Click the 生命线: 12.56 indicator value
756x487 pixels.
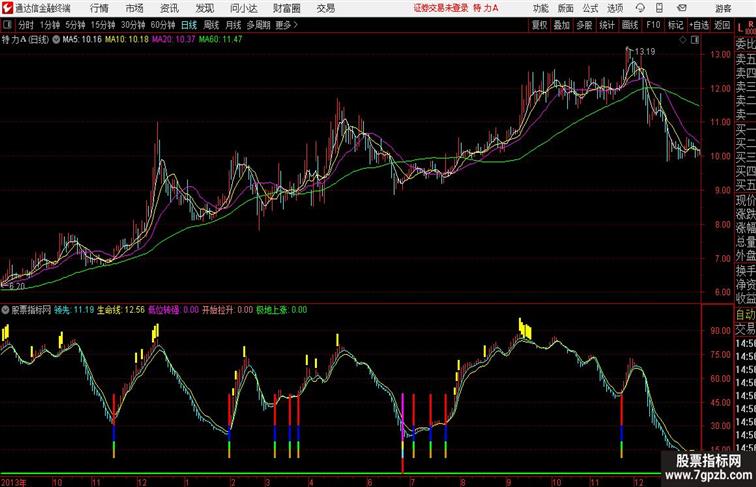[121, 310]
